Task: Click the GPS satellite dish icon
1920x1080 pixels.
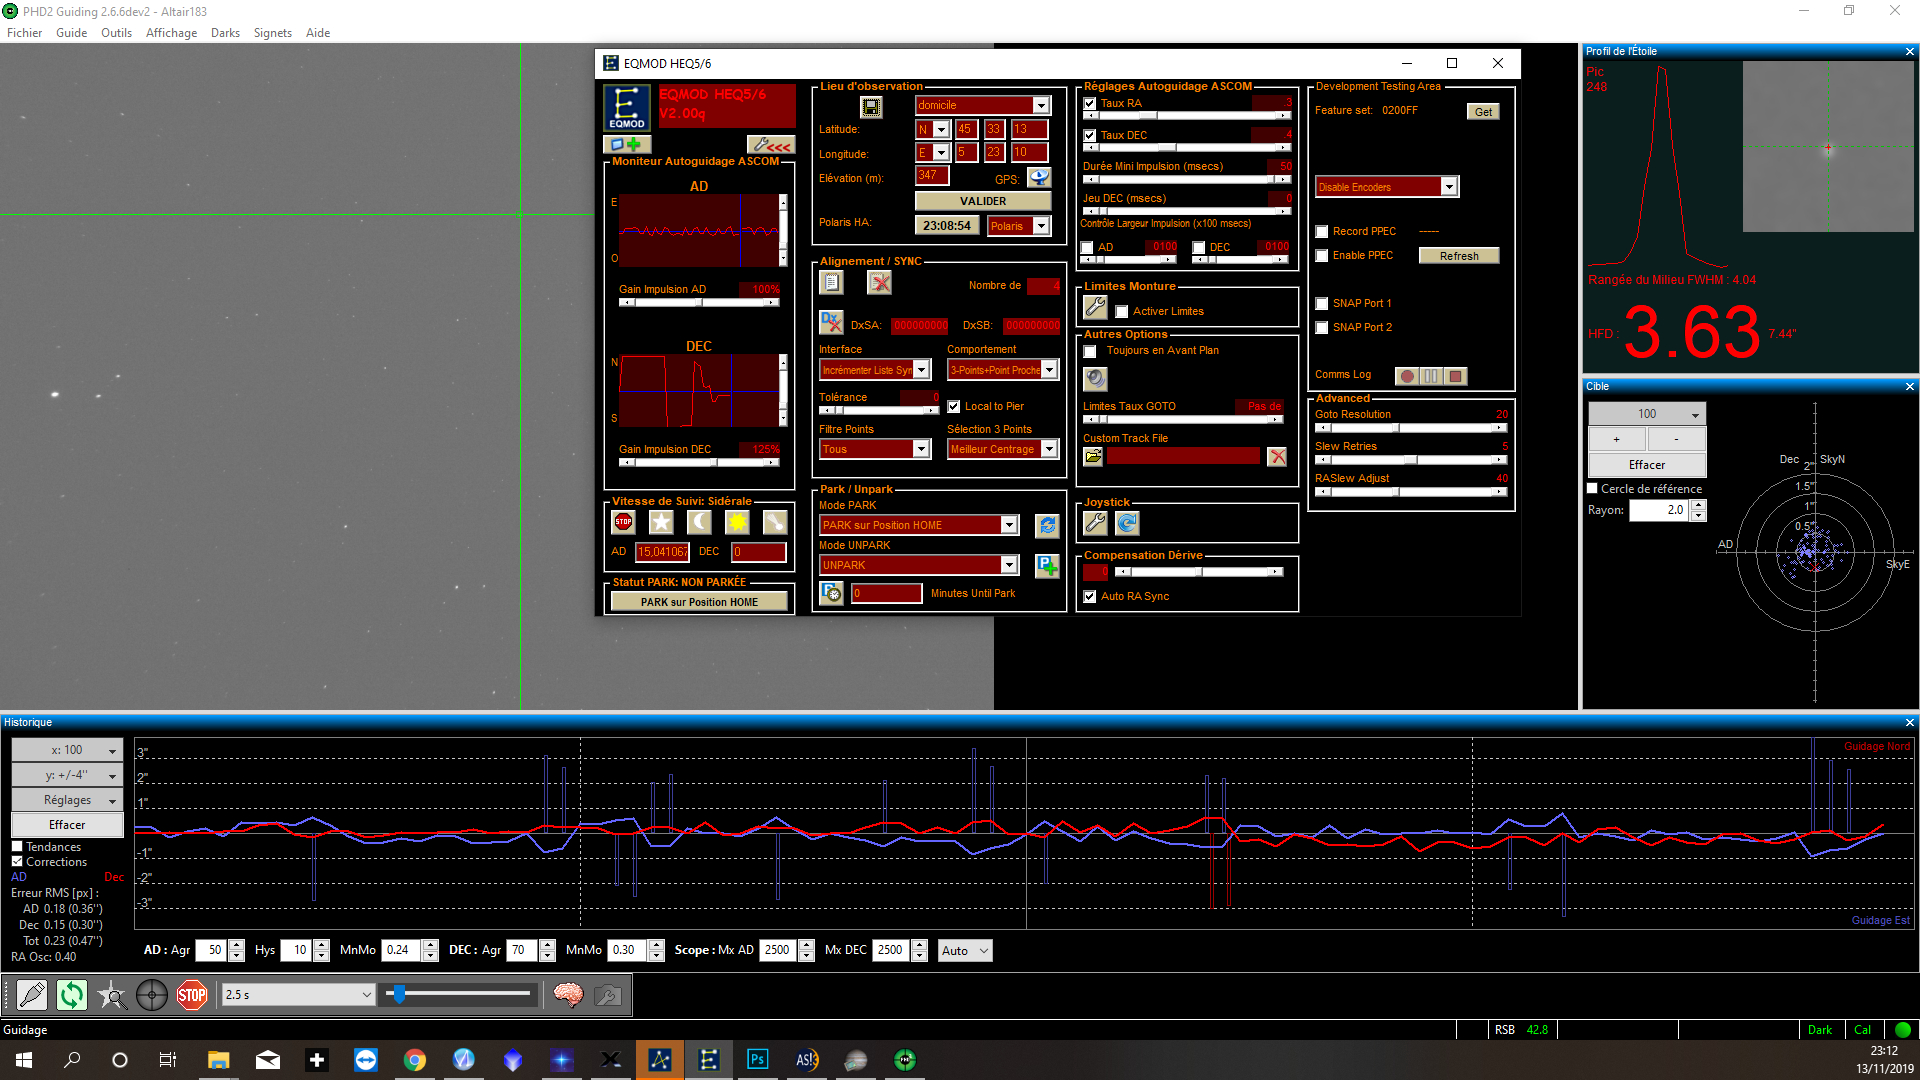Action: [1040, 178]
